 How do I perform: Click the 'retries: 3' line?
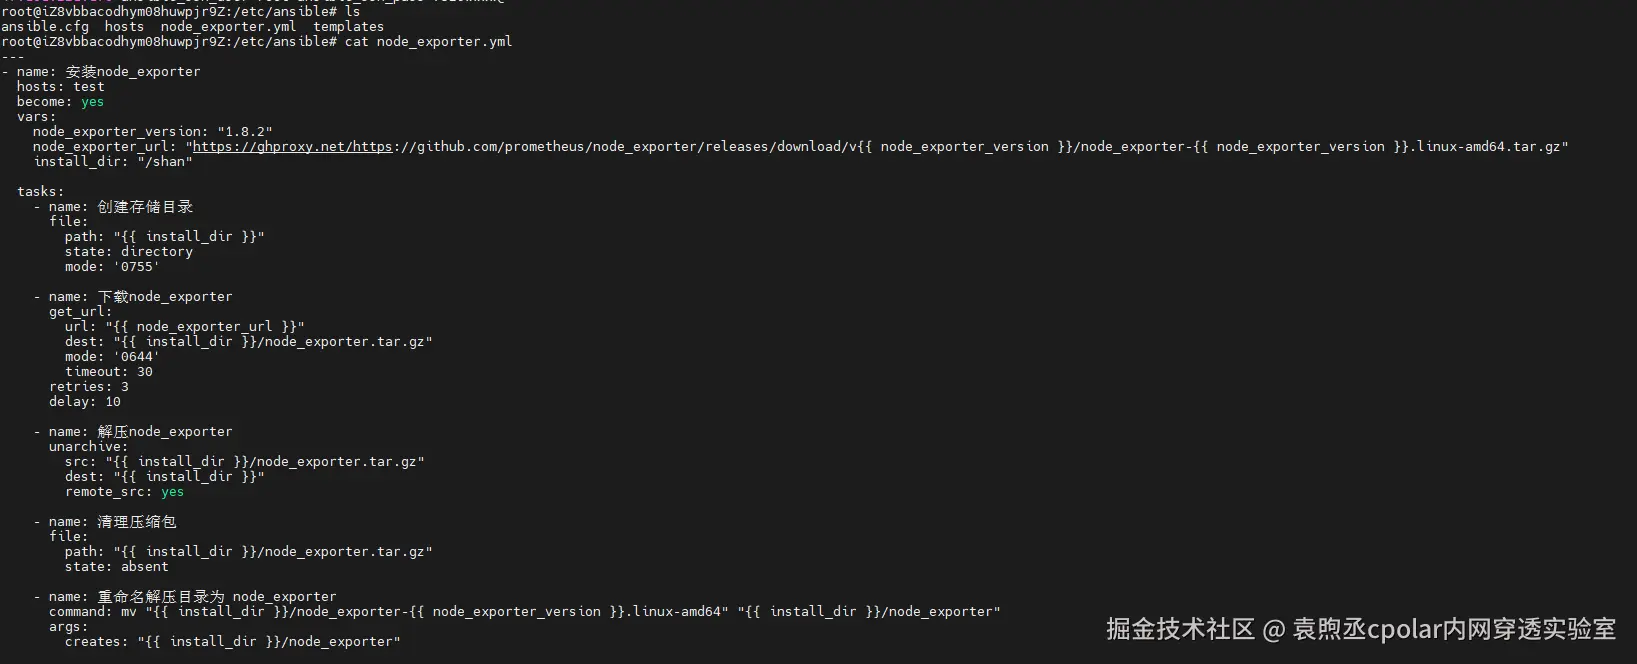coord(89,387)
